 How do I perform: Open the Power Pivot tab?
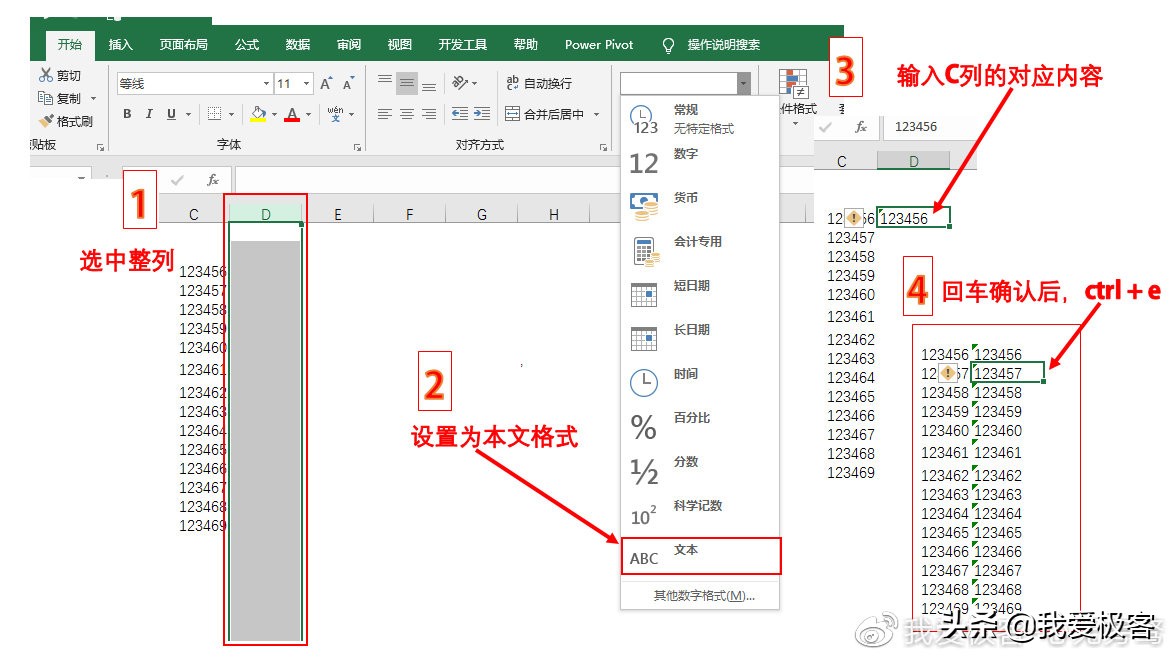(598, 44)
